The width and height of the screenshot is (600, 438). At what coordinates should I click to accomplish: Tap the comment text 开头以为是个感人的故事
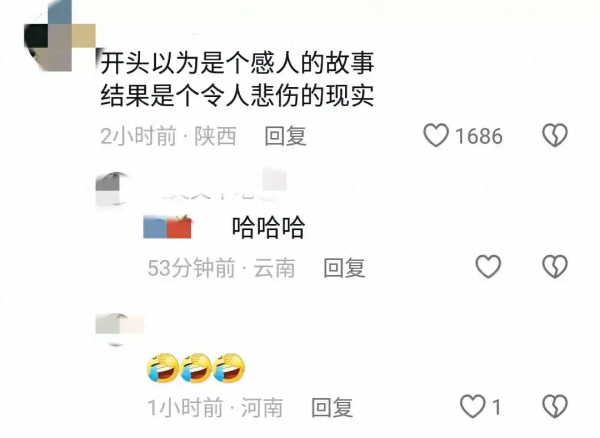(x=237, y=63)
